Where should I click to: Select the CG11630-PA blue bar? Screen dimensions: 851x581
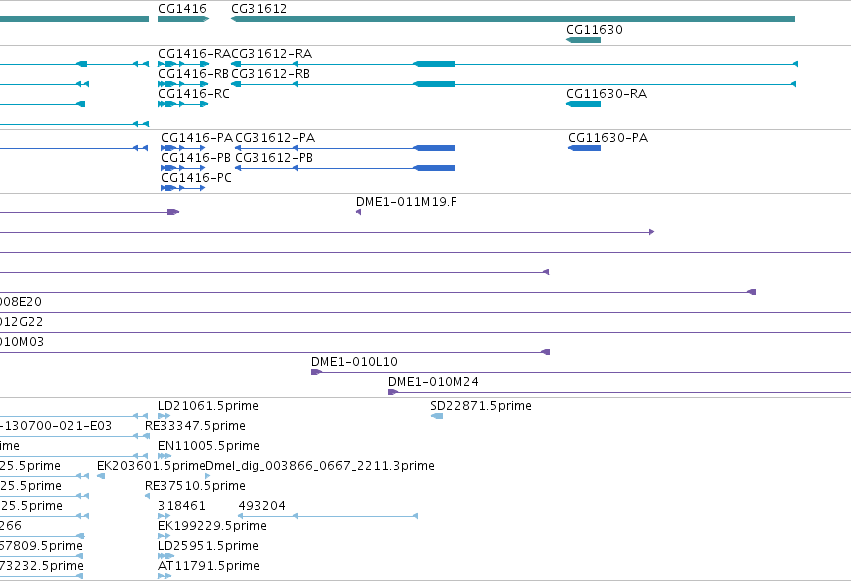point(585,148)
